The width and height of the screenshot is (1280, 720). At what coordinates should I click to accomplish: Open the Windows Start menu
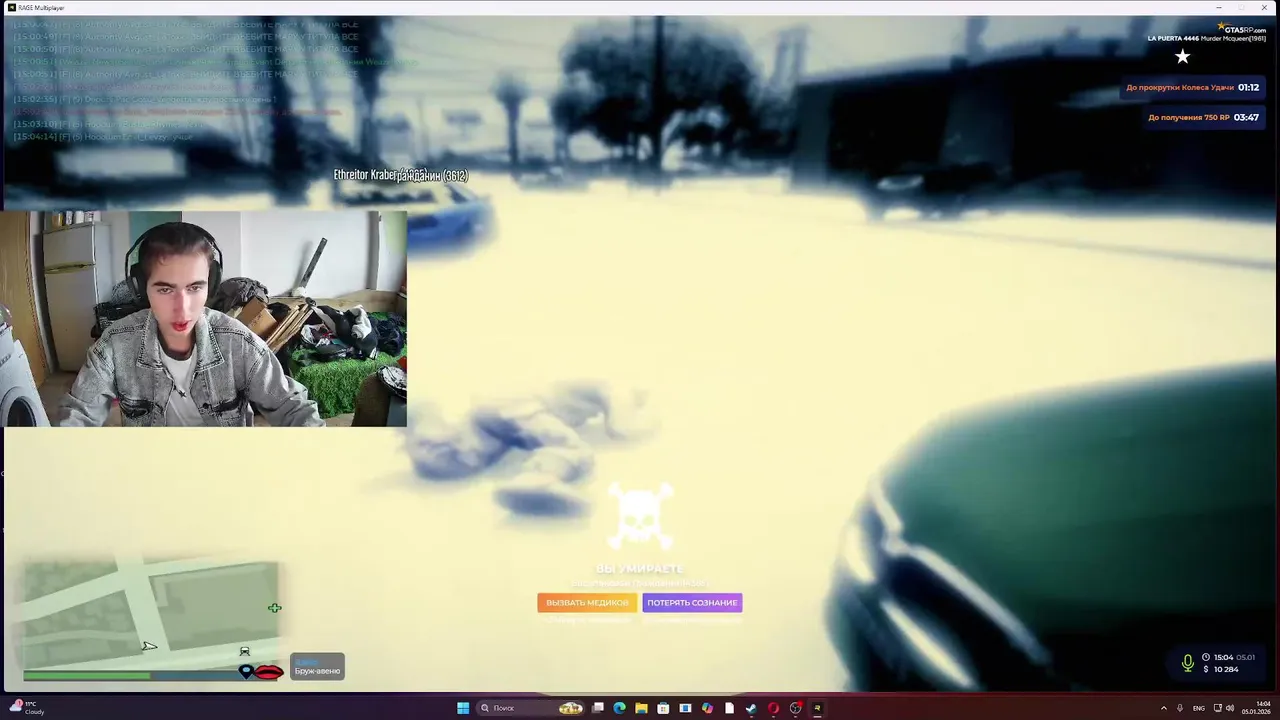463,708
